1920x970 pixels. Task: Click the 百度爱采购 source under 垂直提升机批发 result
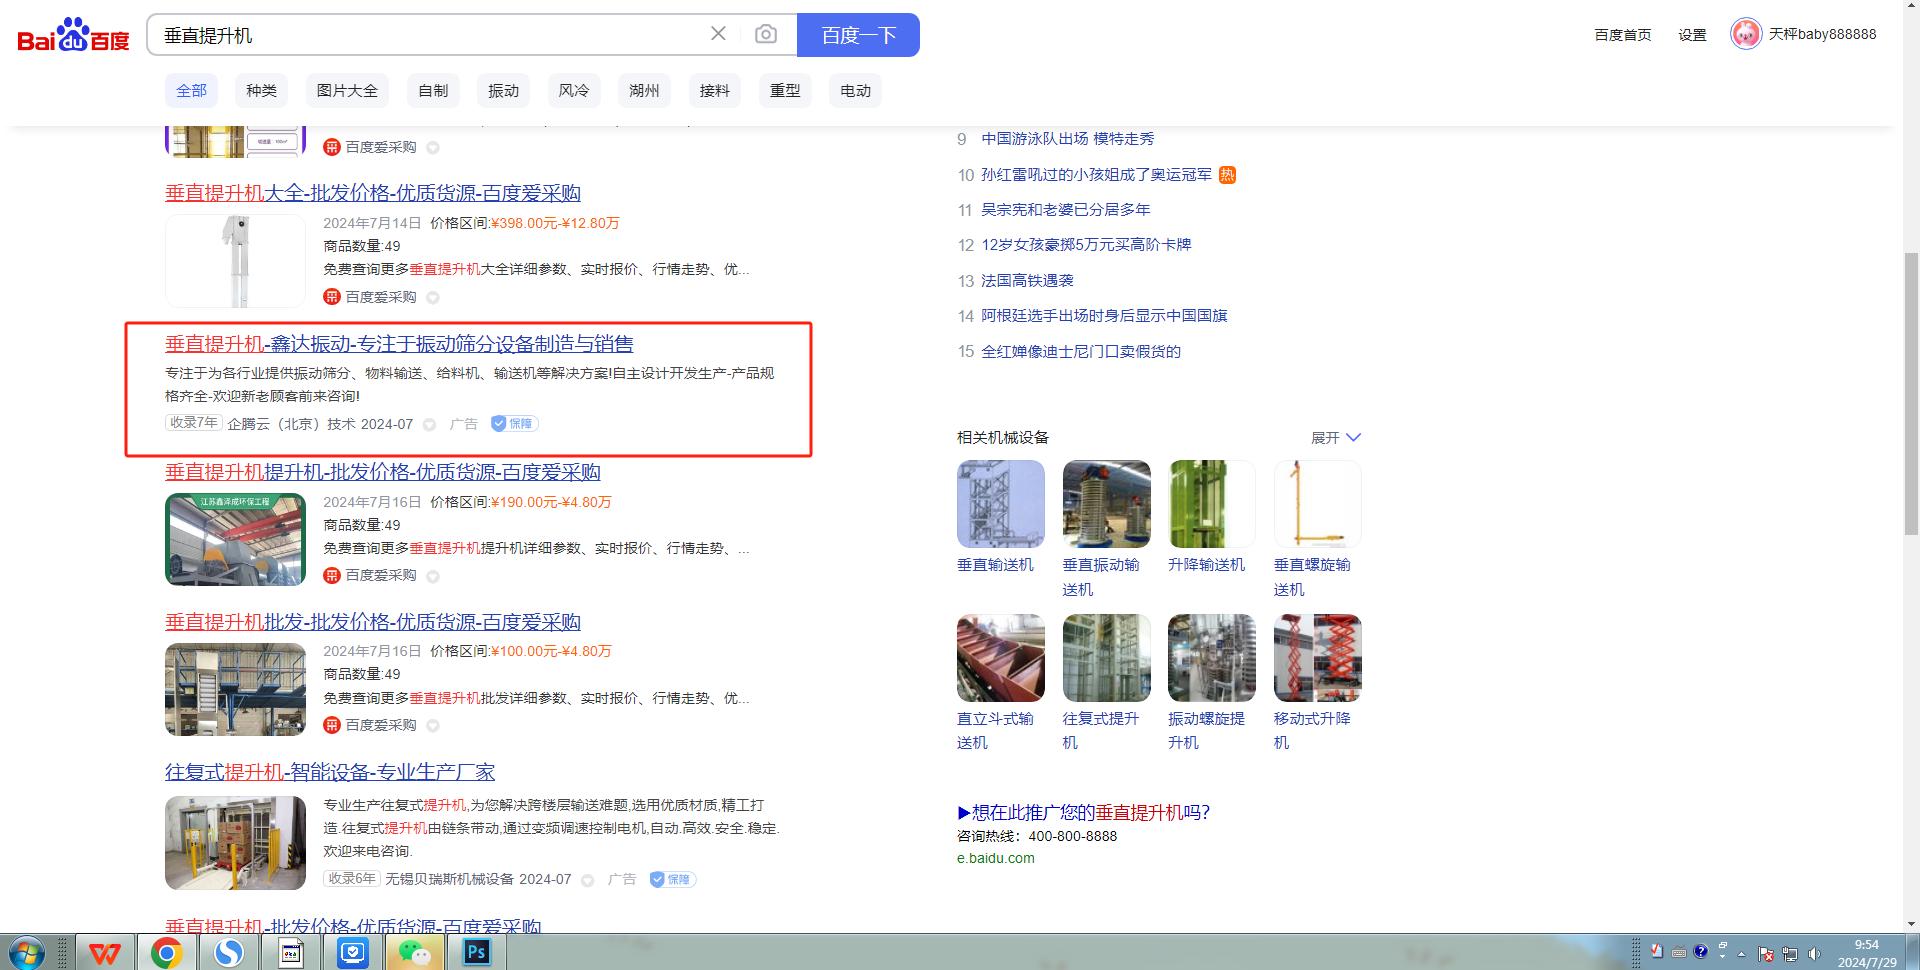(381, 725)
